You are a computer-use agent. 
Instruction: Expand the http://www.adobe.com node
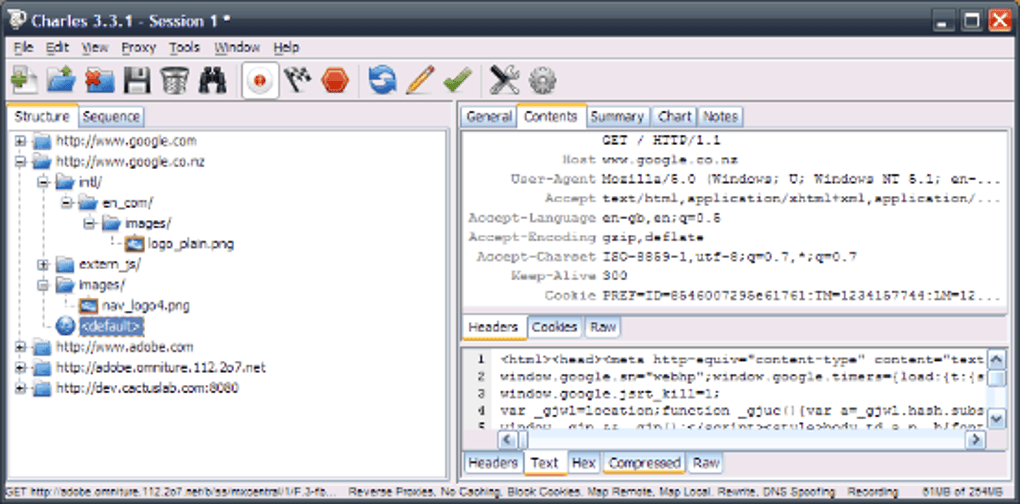click(20, 347)
